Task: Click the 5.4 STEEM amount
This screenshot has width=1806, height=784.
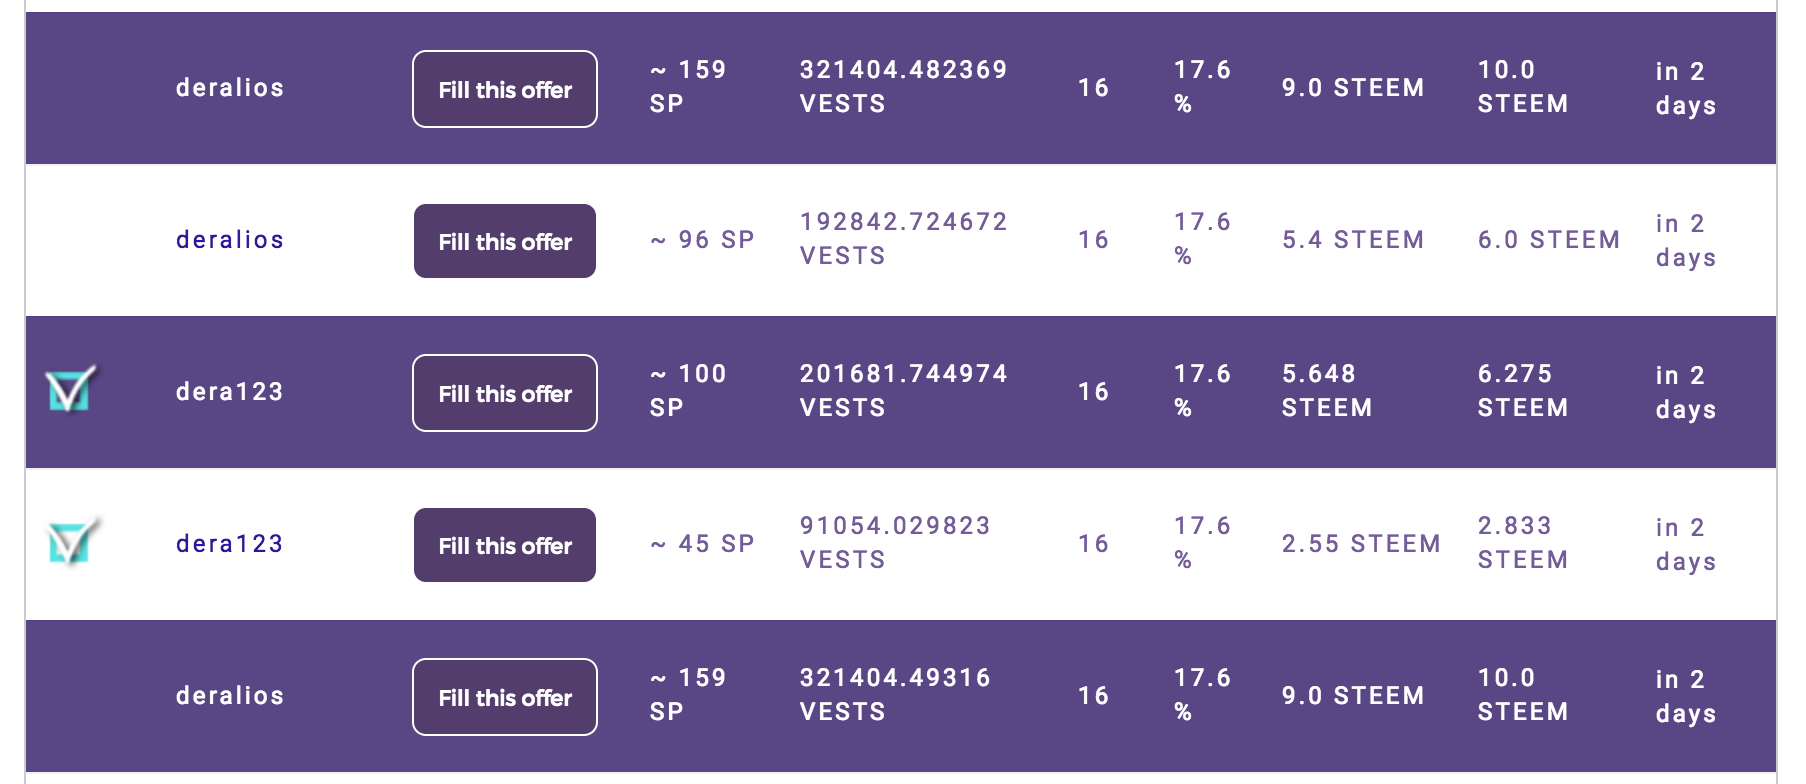Action: click(1353, 240)
